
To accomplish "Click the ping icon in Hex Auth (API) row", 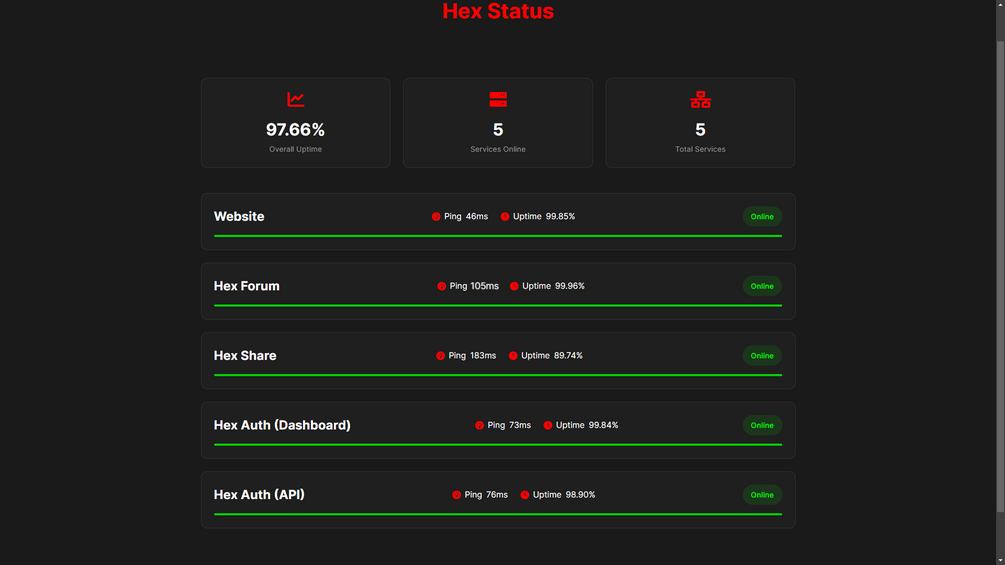I will point(456,495).
